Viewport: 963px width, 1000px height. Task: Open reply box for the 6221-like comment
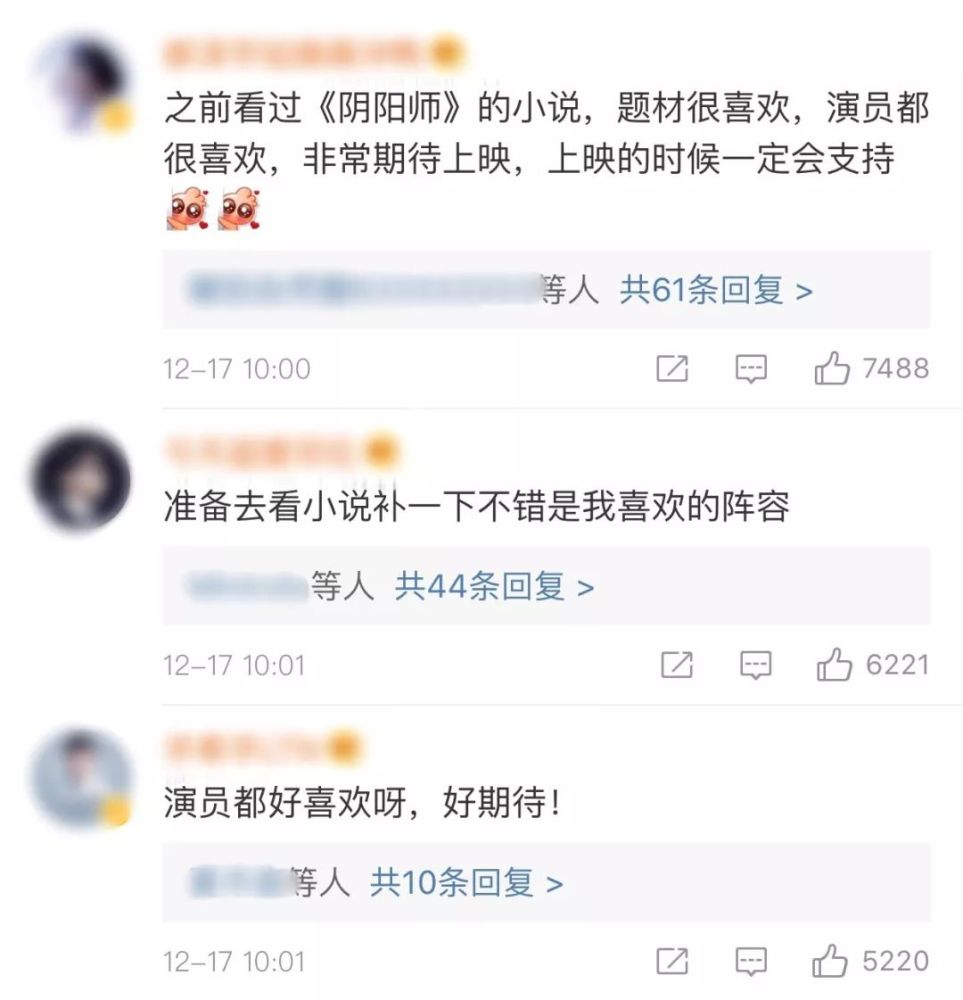(756, 665)
